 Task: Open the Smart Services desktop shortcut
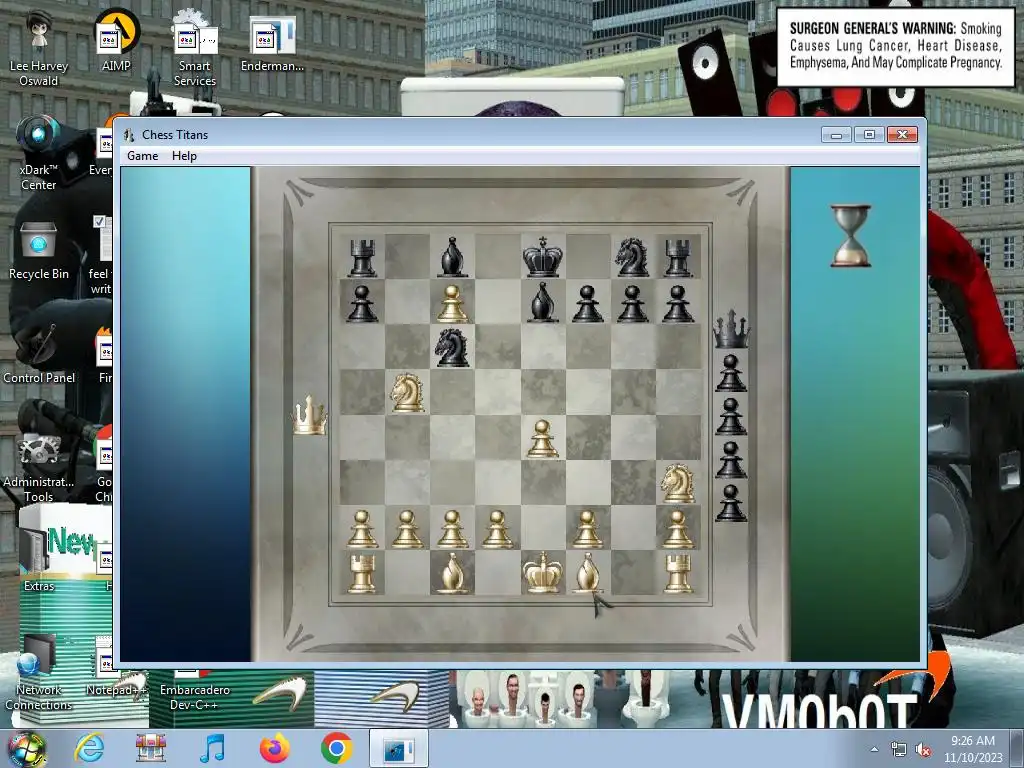pos(194,49)
